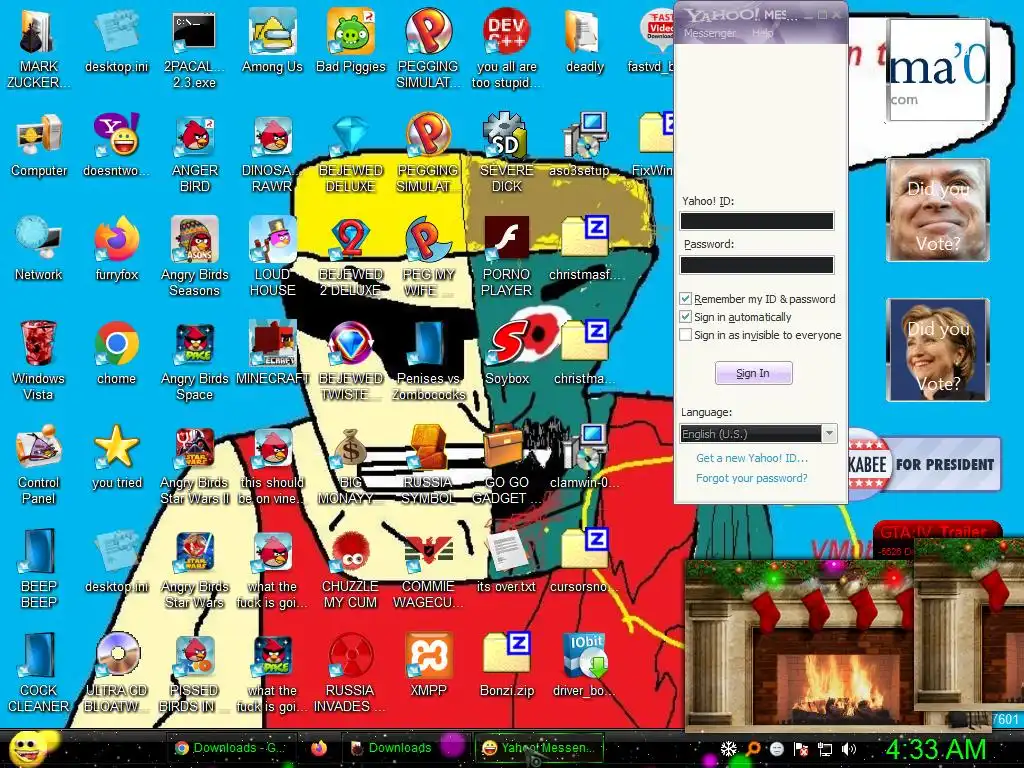Screen dimensions: 1024x768
Task: Launch the DEV C++ 'you all are too stupid' icon
Action: point(507,50)
